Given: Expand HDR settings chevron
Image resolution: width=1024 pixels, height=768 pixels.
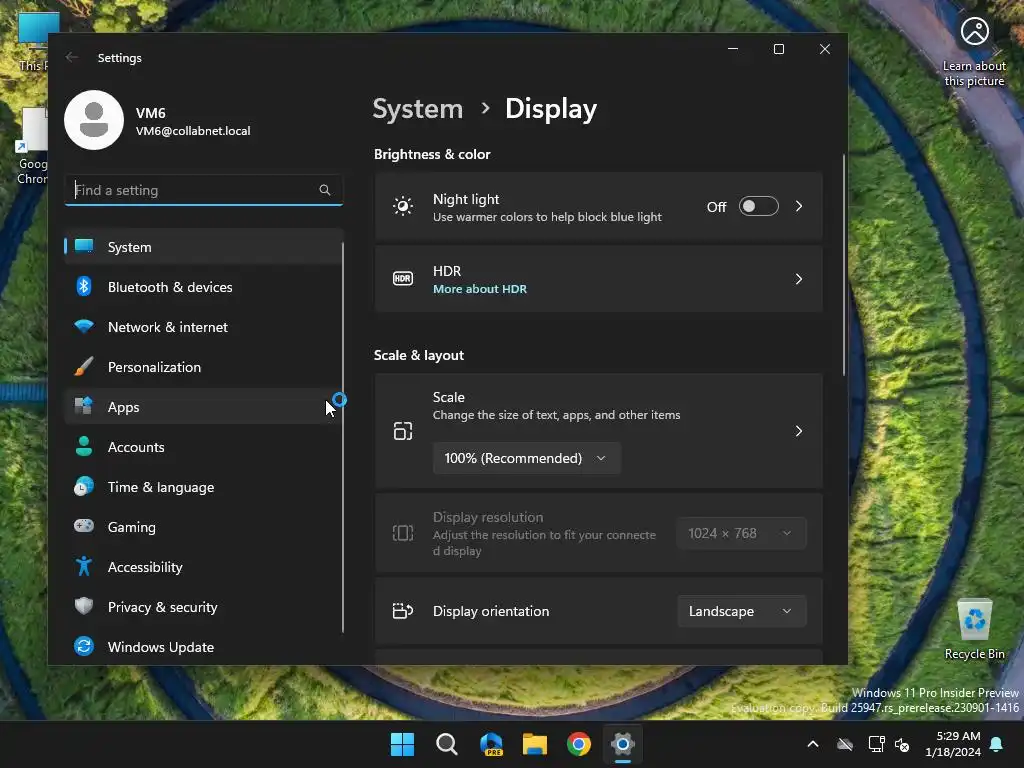Looking at the screenshot, I should click(x=799, y=279).
